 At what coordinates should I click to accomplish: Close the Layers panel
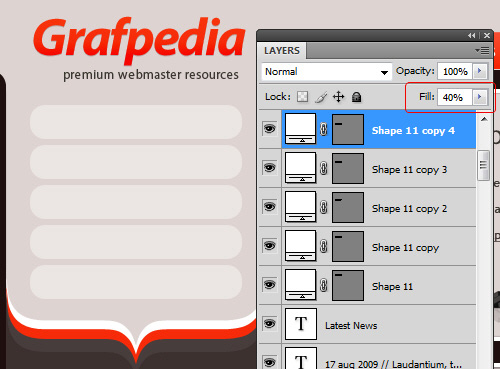pyautogui.click(x=487, y=35)
